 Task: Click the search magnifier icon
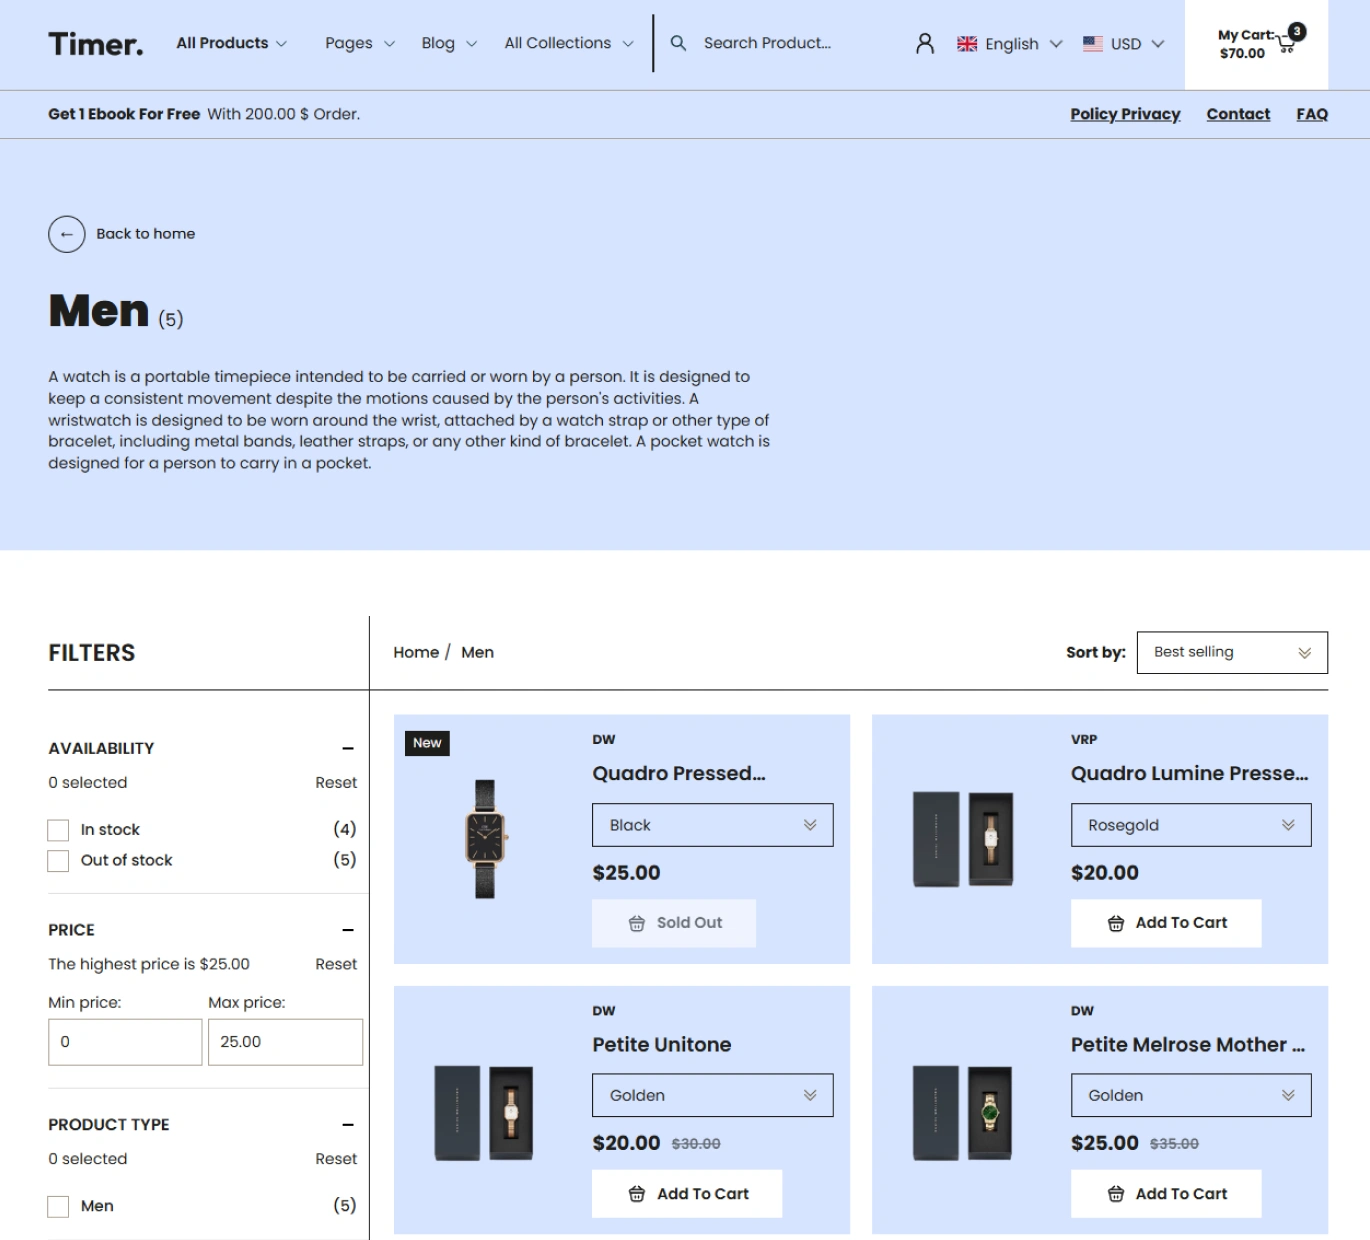[x=678, y=44]
